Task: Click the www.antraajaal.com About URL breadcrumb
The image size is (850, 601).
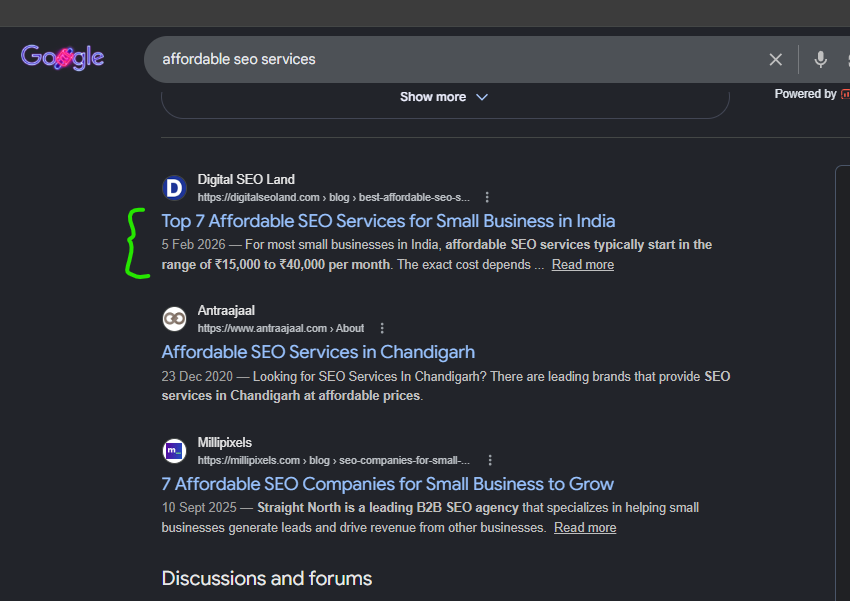Action: click(280, 328)
